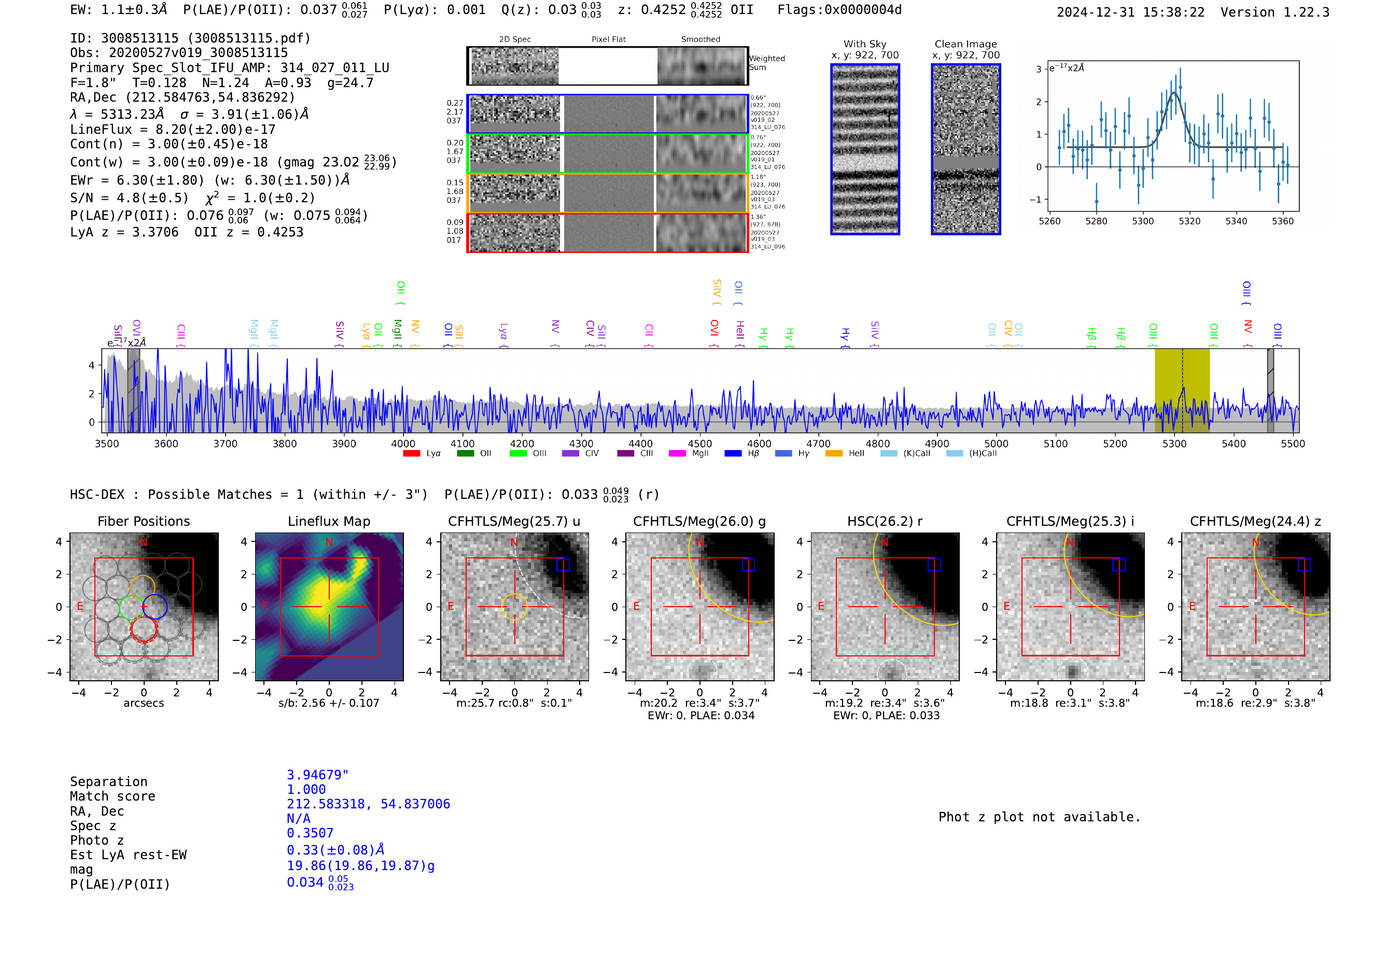1400x953 pixels.
Task: Click the Phot z plot not available message
Action: 1039,817
